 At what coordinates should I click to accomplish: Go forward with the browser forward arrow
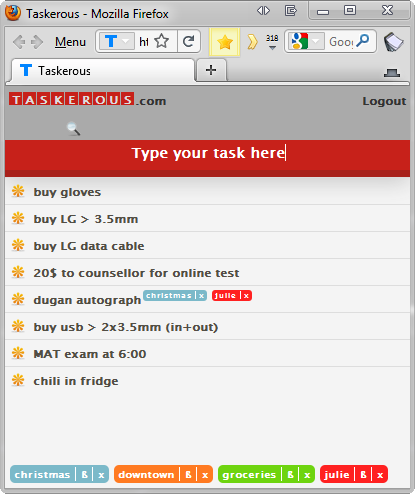(37, 42)
